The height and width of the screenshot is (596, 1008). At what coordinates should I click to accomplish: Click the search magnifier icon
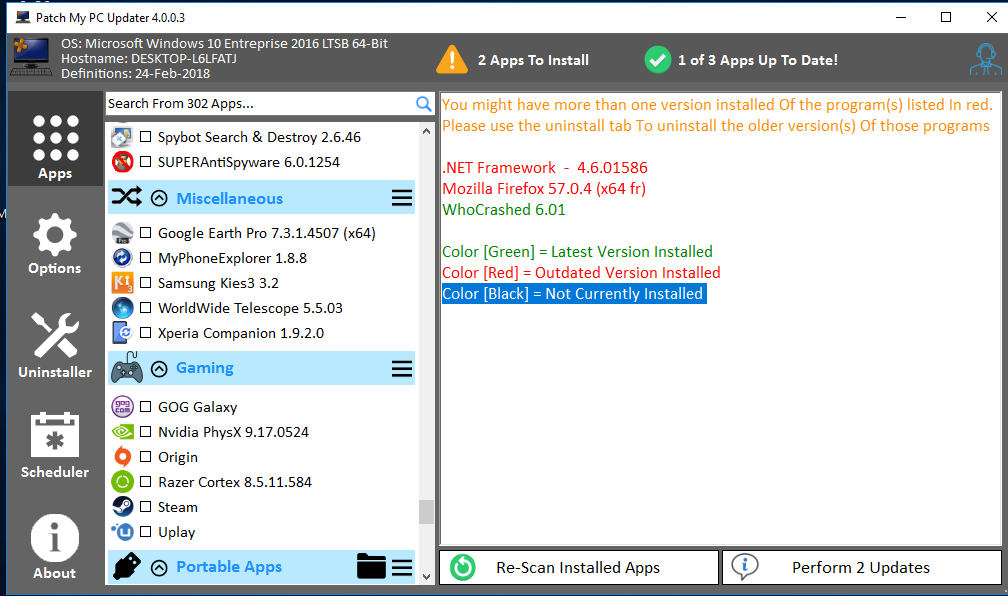[424, 104]
